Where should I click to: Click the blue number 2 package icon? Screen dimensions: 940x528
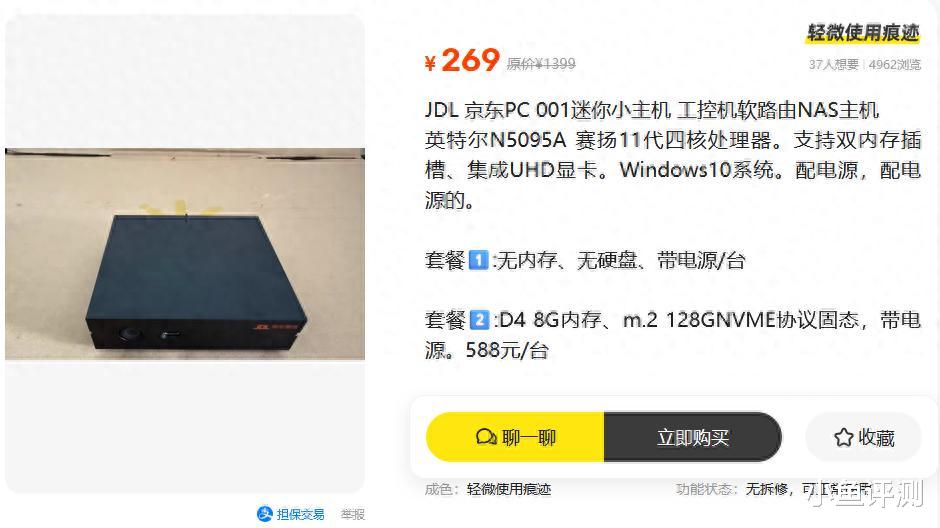pos(478,319)
